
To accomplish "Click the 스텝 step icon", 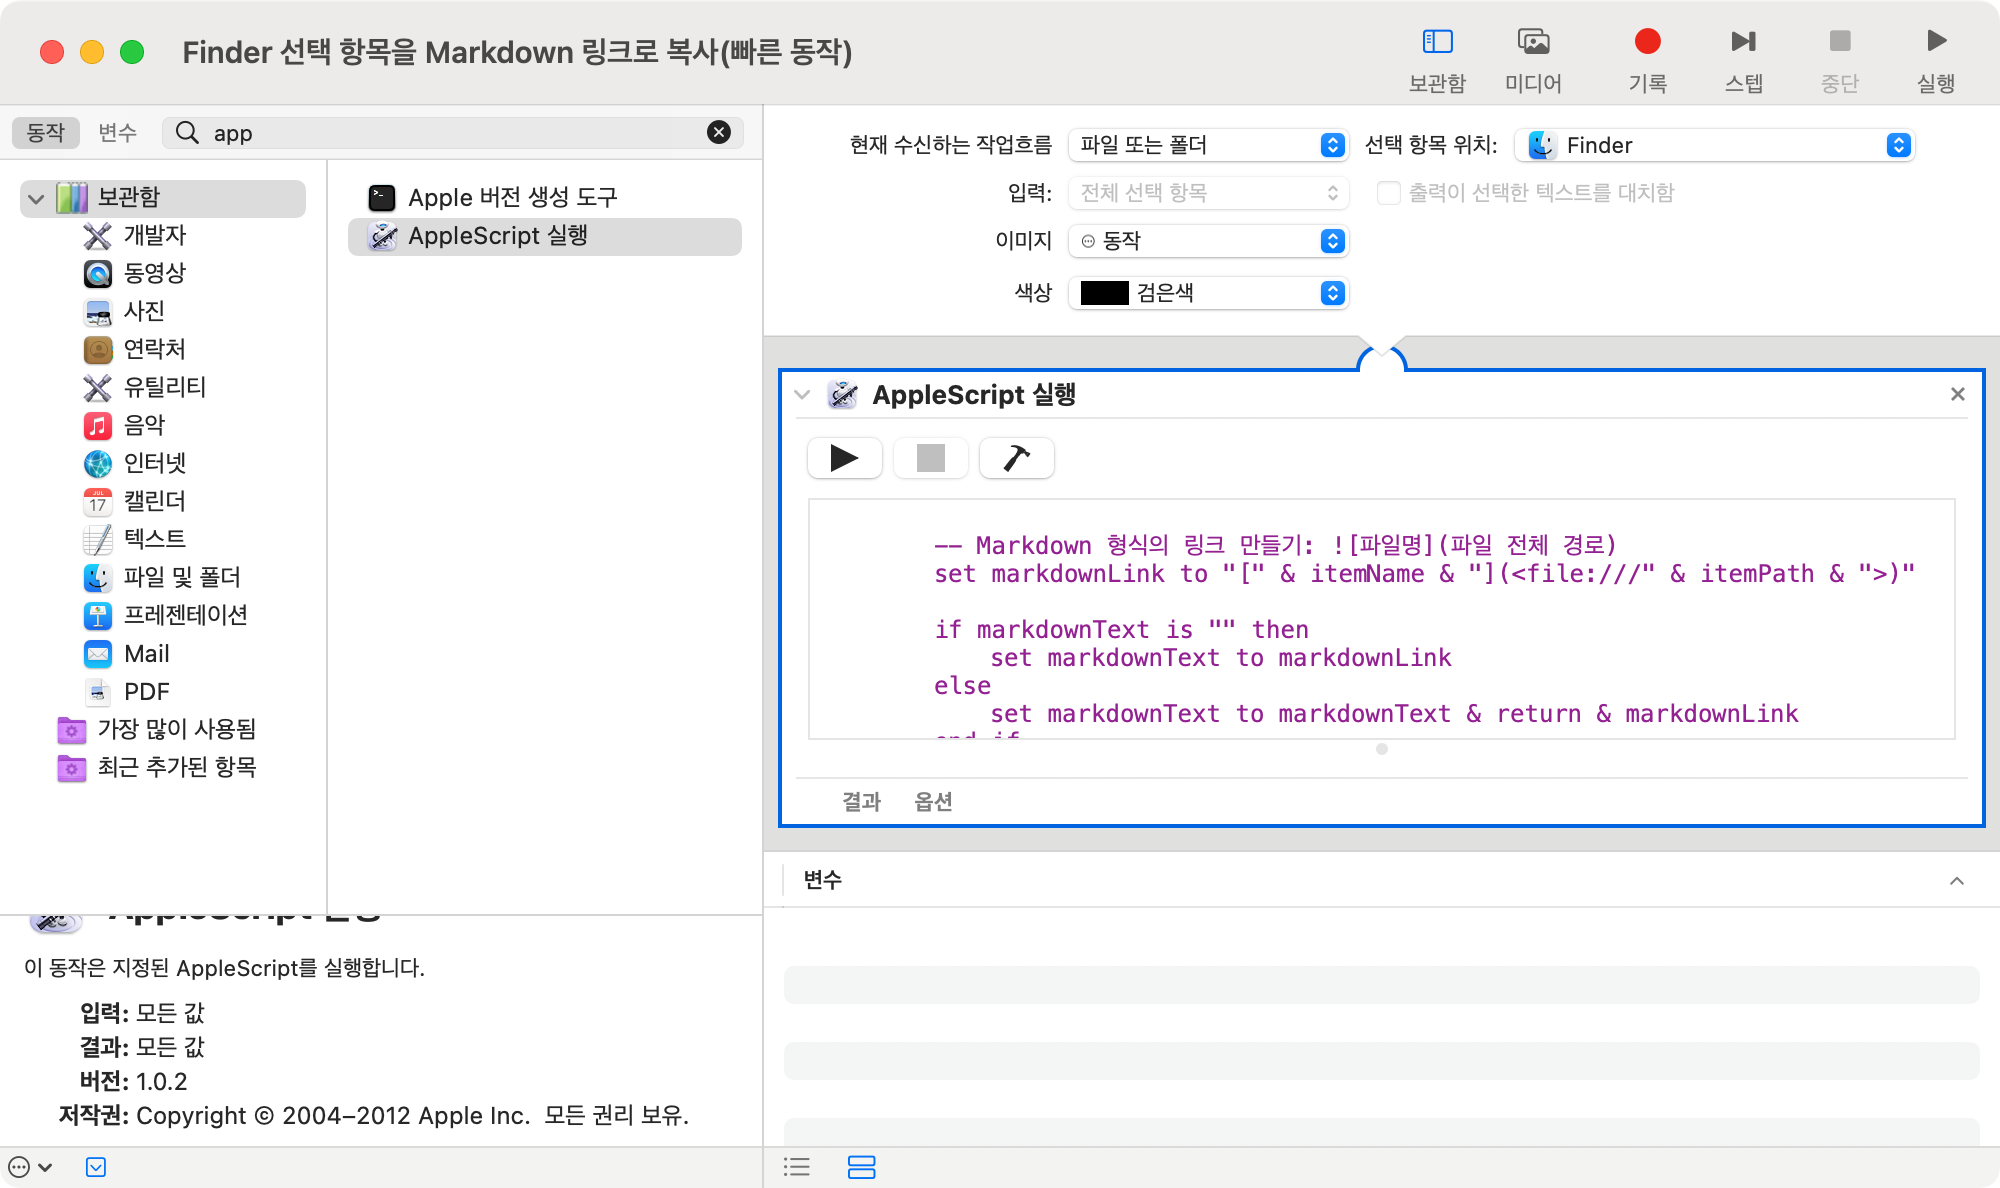I will coord(1743,42).
